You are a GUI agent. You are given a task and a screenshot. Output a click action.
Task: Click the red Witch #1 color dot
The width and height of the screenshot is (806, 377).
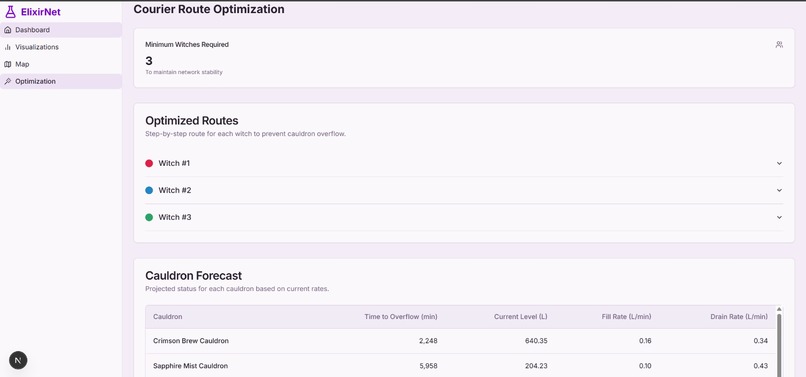(149, 163)
